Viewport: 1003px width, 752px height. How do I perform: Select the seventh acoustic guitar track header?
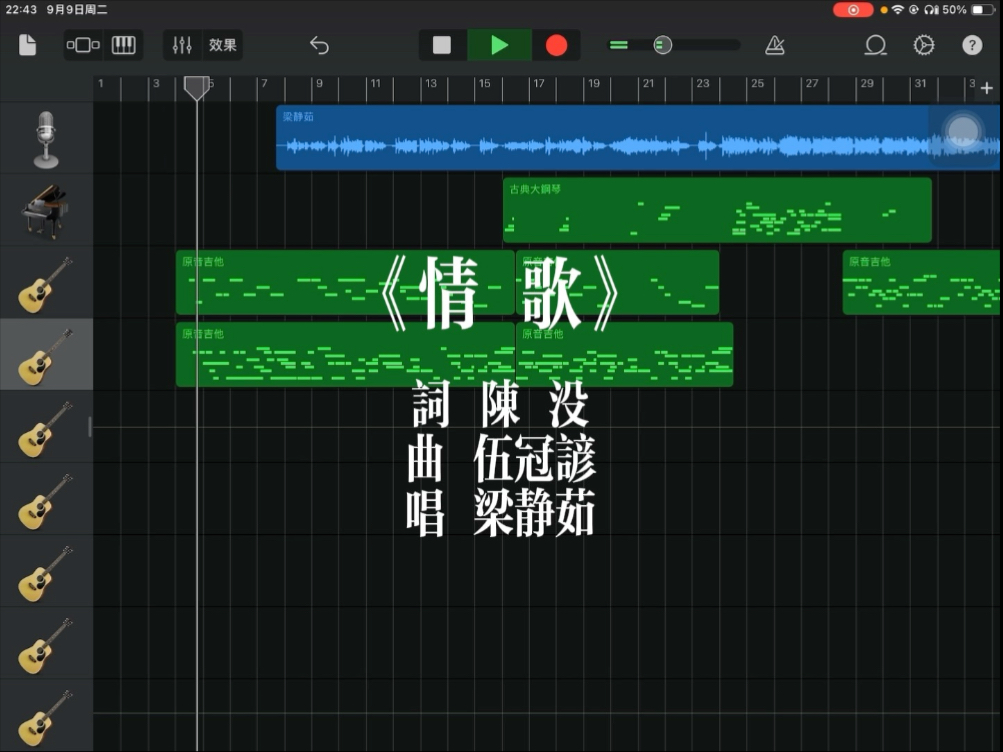pyautogui.click(x=46, y=716)
